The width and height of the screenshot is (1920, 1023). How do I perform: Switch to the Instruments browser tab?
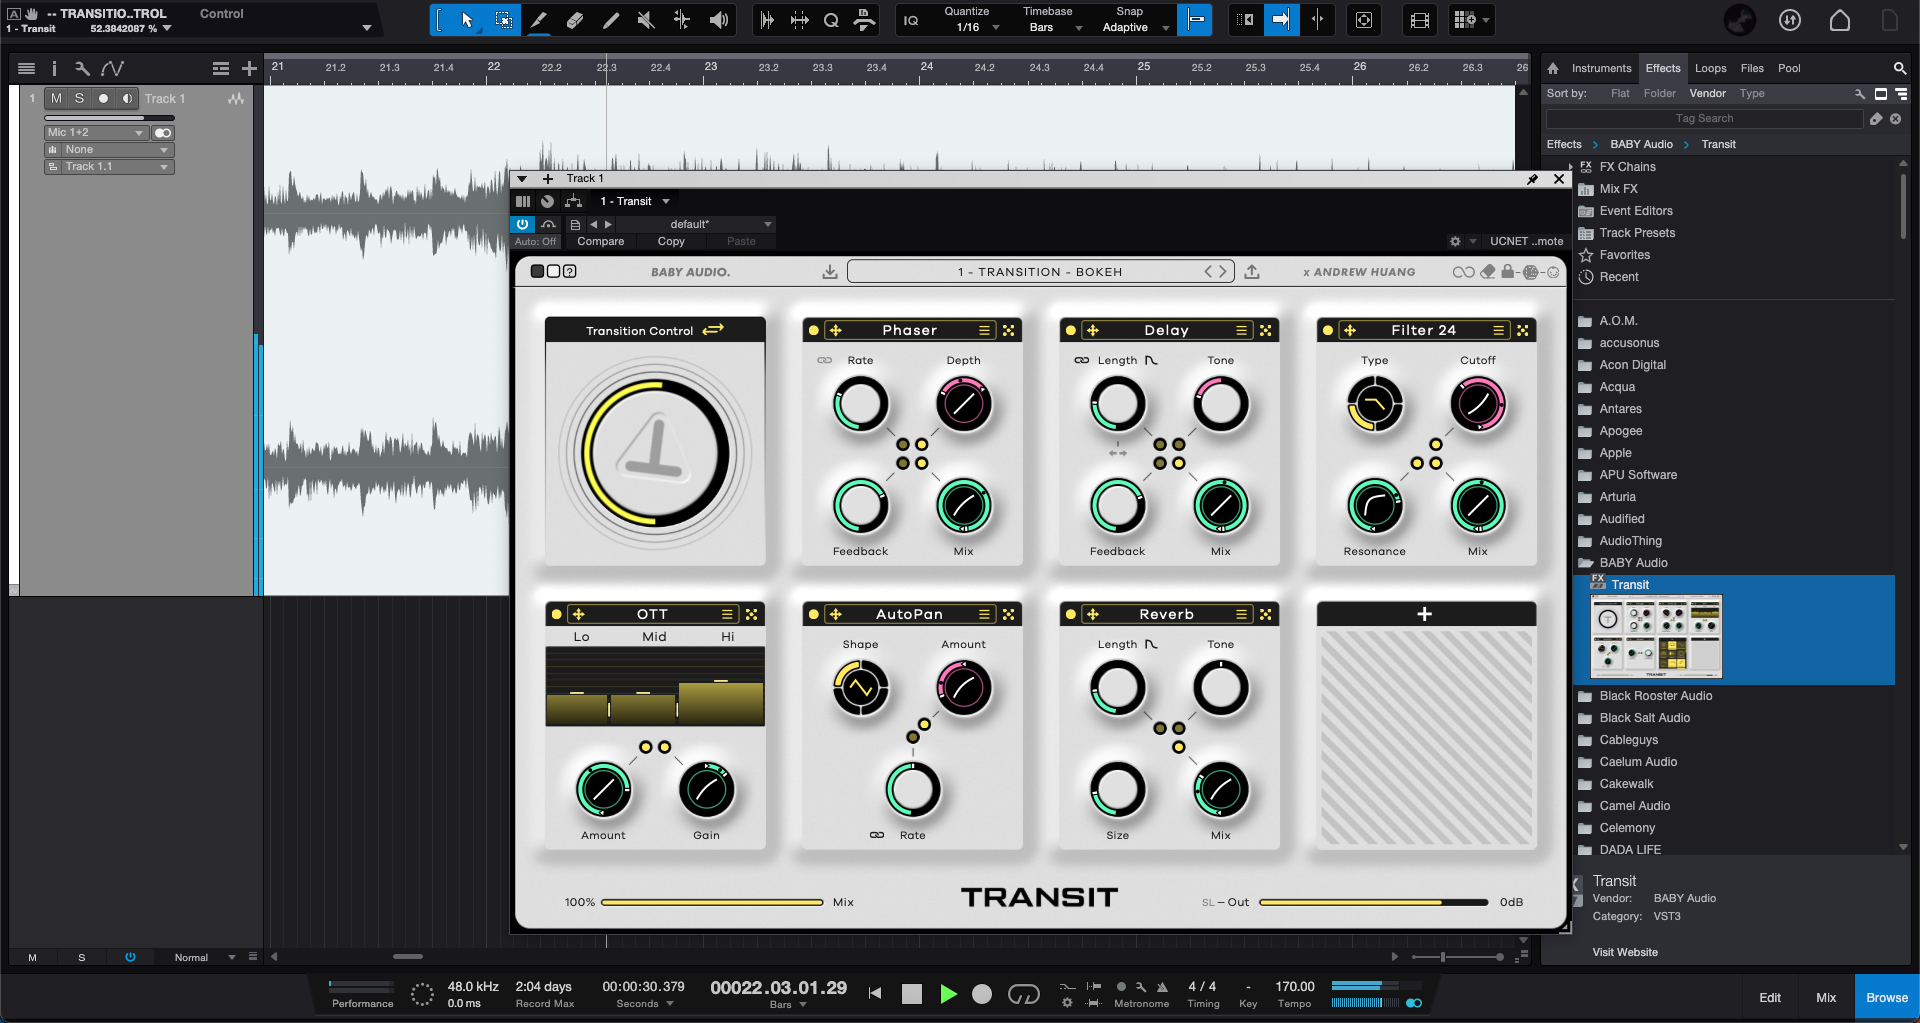1601,68
